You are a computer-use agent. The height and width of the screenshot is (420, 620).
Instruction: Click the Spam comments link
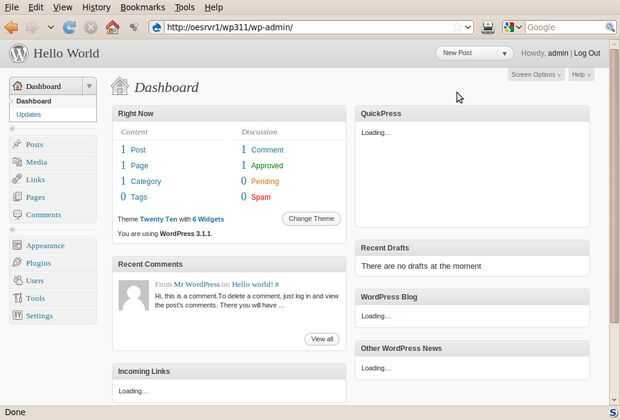point(261,197)
